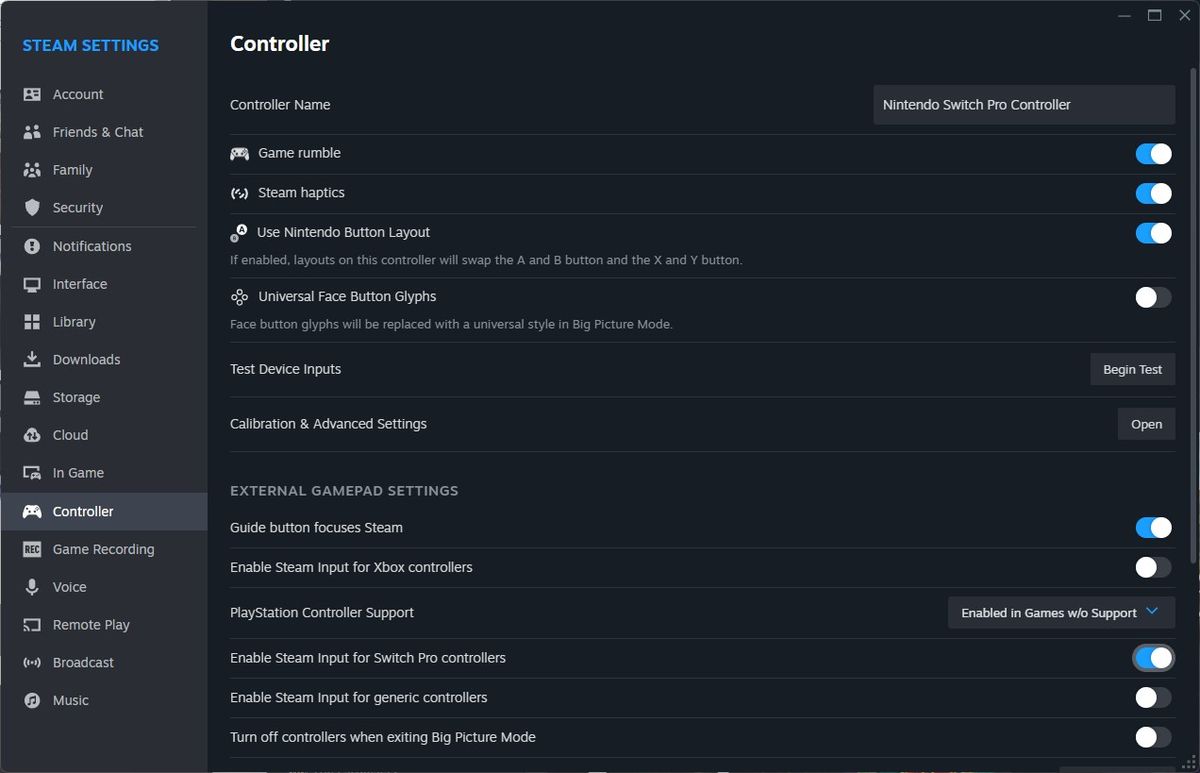Open Game Recording via REC icon
This screenshot has width=1200, height=773.
(x=33, y=549)
